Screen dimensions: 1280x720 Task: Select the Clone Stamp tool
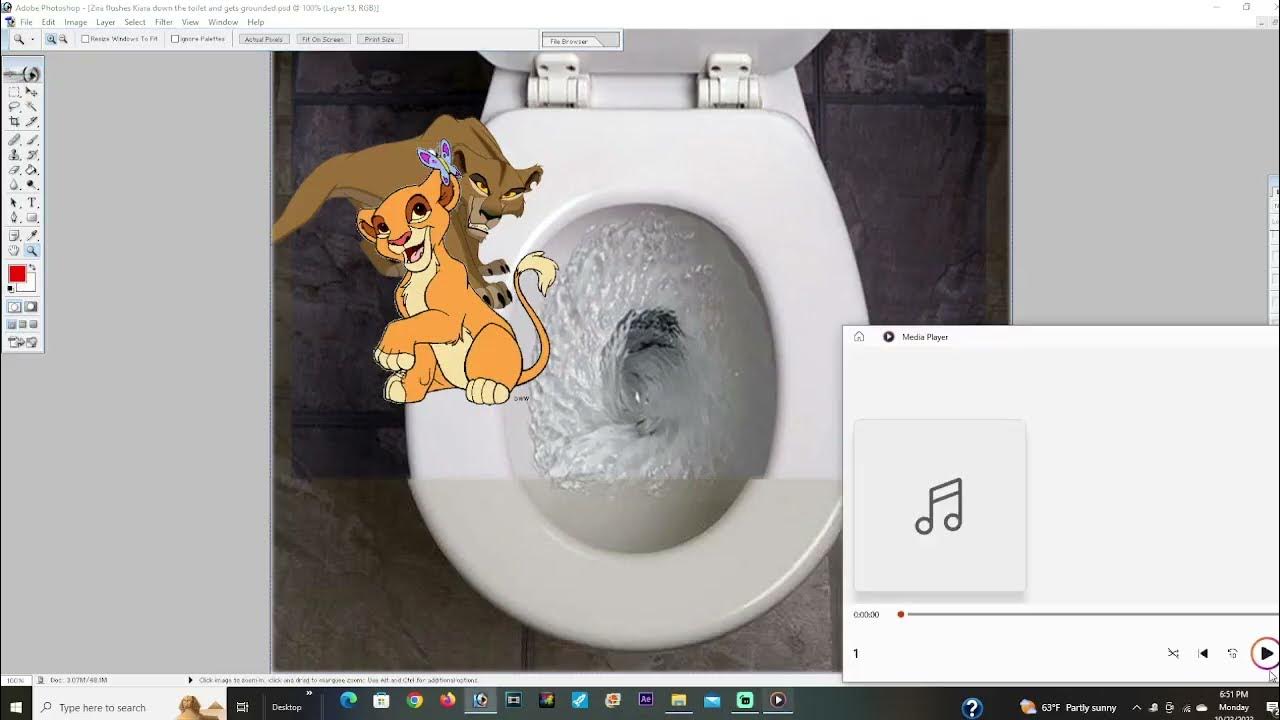click(x=14, y=153)
